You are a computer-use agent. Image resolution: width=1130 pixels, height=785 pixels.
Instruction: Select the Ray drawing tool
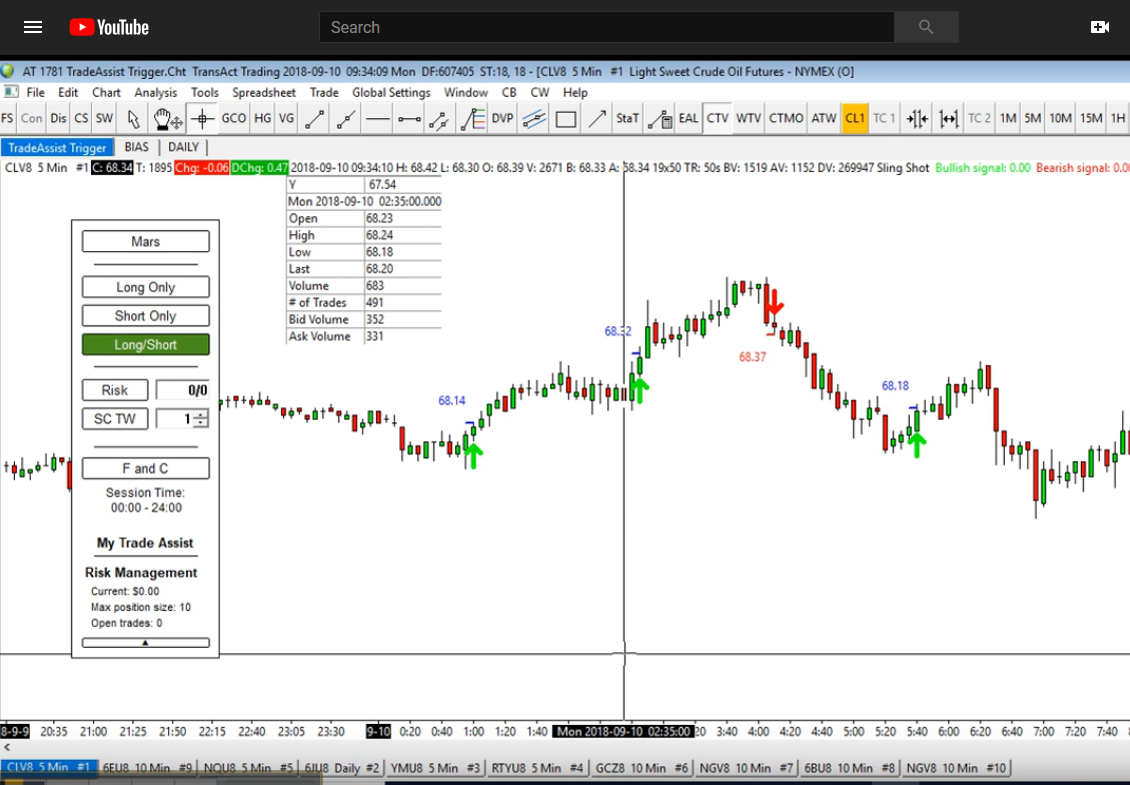coord(346,119)
